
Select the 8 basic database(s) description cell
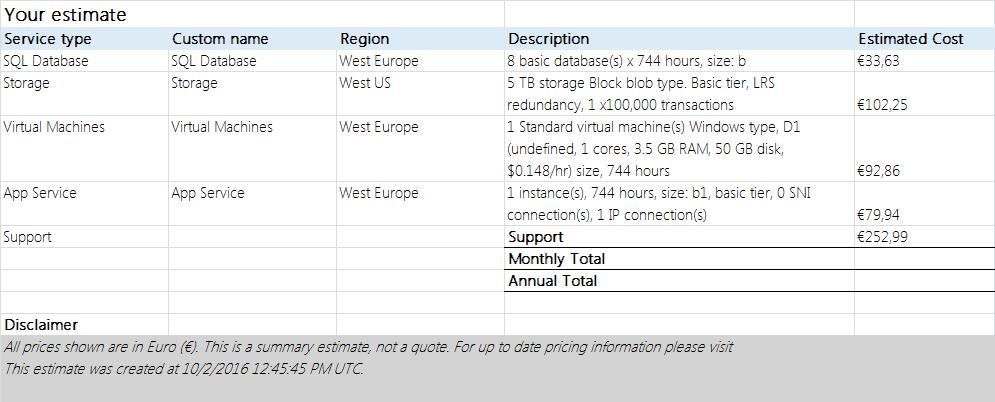679,61
